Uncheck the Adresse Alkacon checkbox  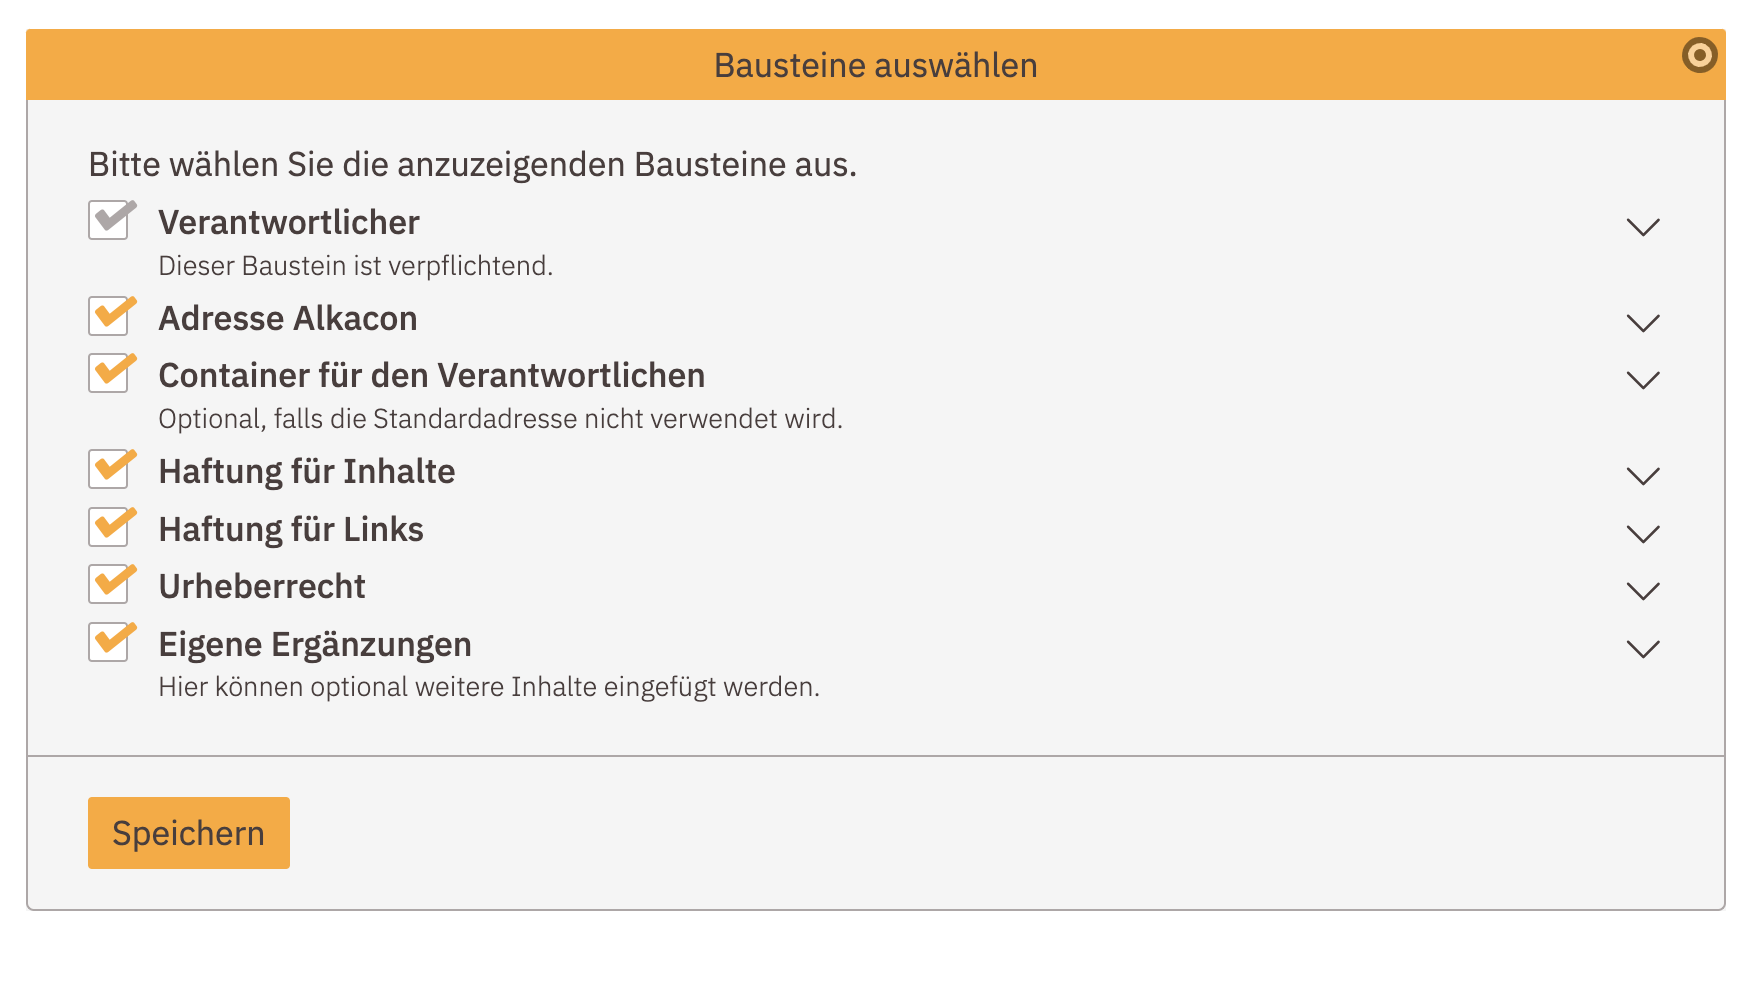[x=110, y=316]
